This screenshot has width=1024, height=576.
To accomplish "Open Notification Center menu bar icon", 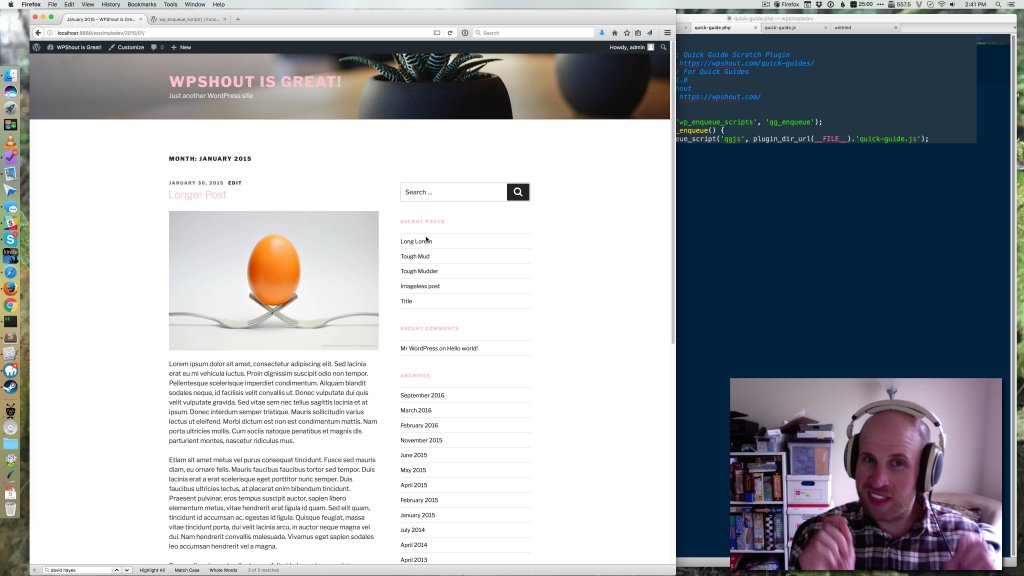I will pyautogui.click(x=1012, y=5).
